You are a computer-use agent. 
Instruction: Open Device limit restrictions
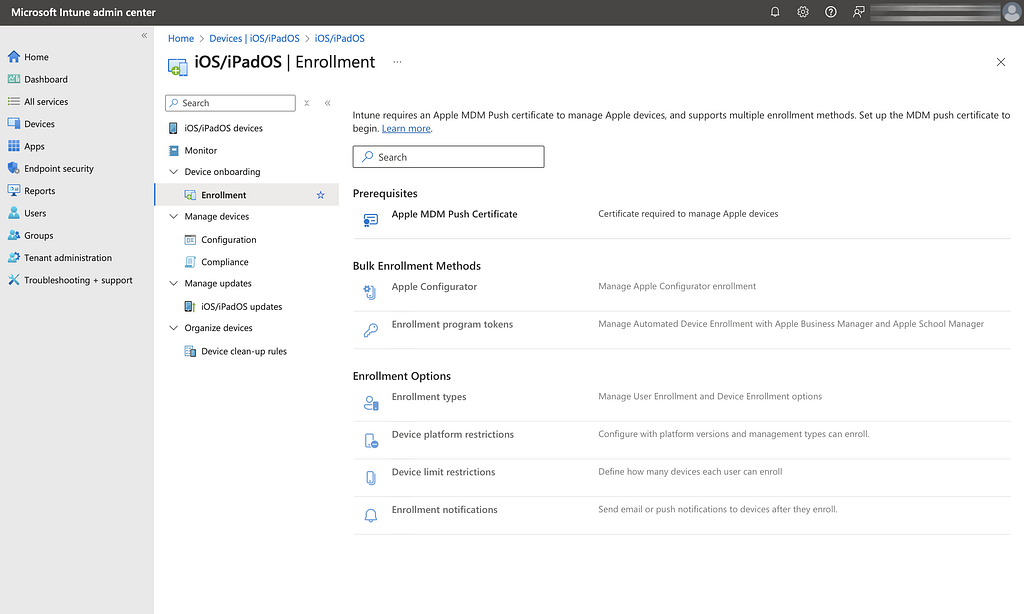coord(443,472)
